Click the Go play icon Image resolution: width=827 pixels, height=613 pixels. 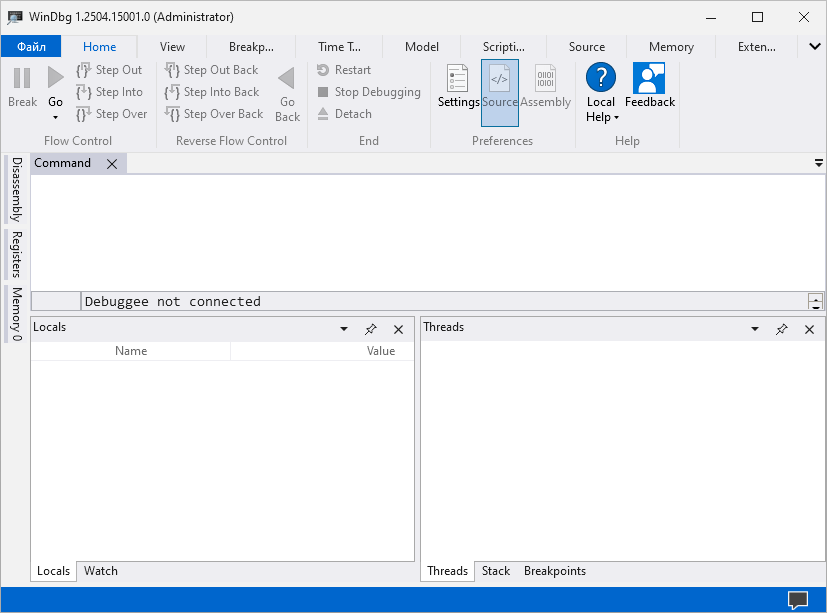55,78
